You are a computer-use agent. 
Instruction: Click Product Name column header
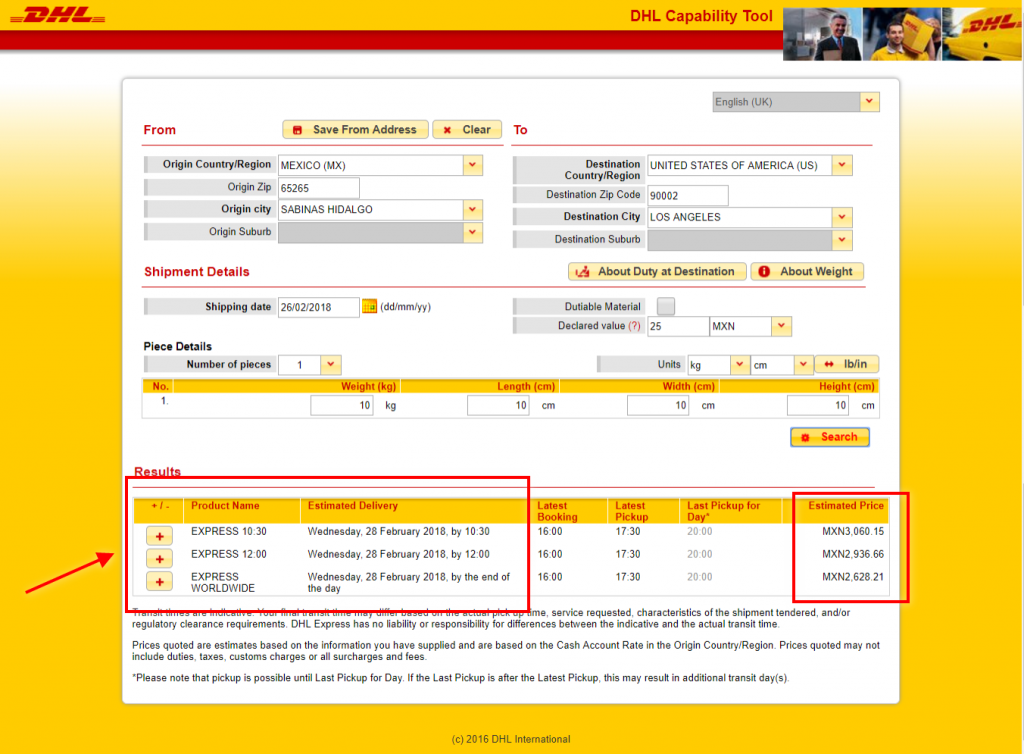(225, 505)
